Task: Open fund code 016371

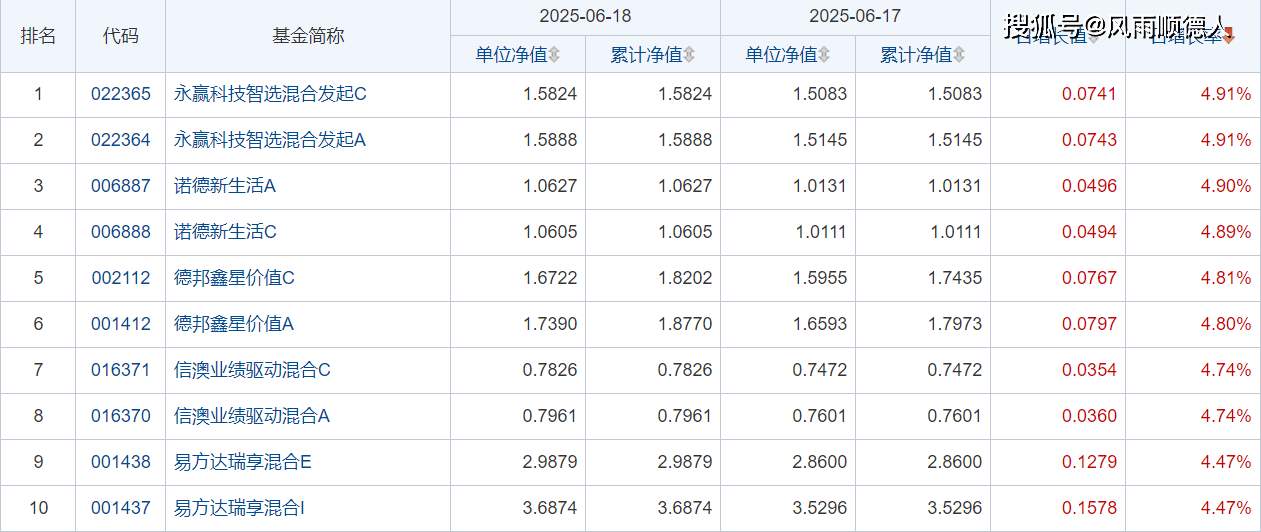Action: 121,370
